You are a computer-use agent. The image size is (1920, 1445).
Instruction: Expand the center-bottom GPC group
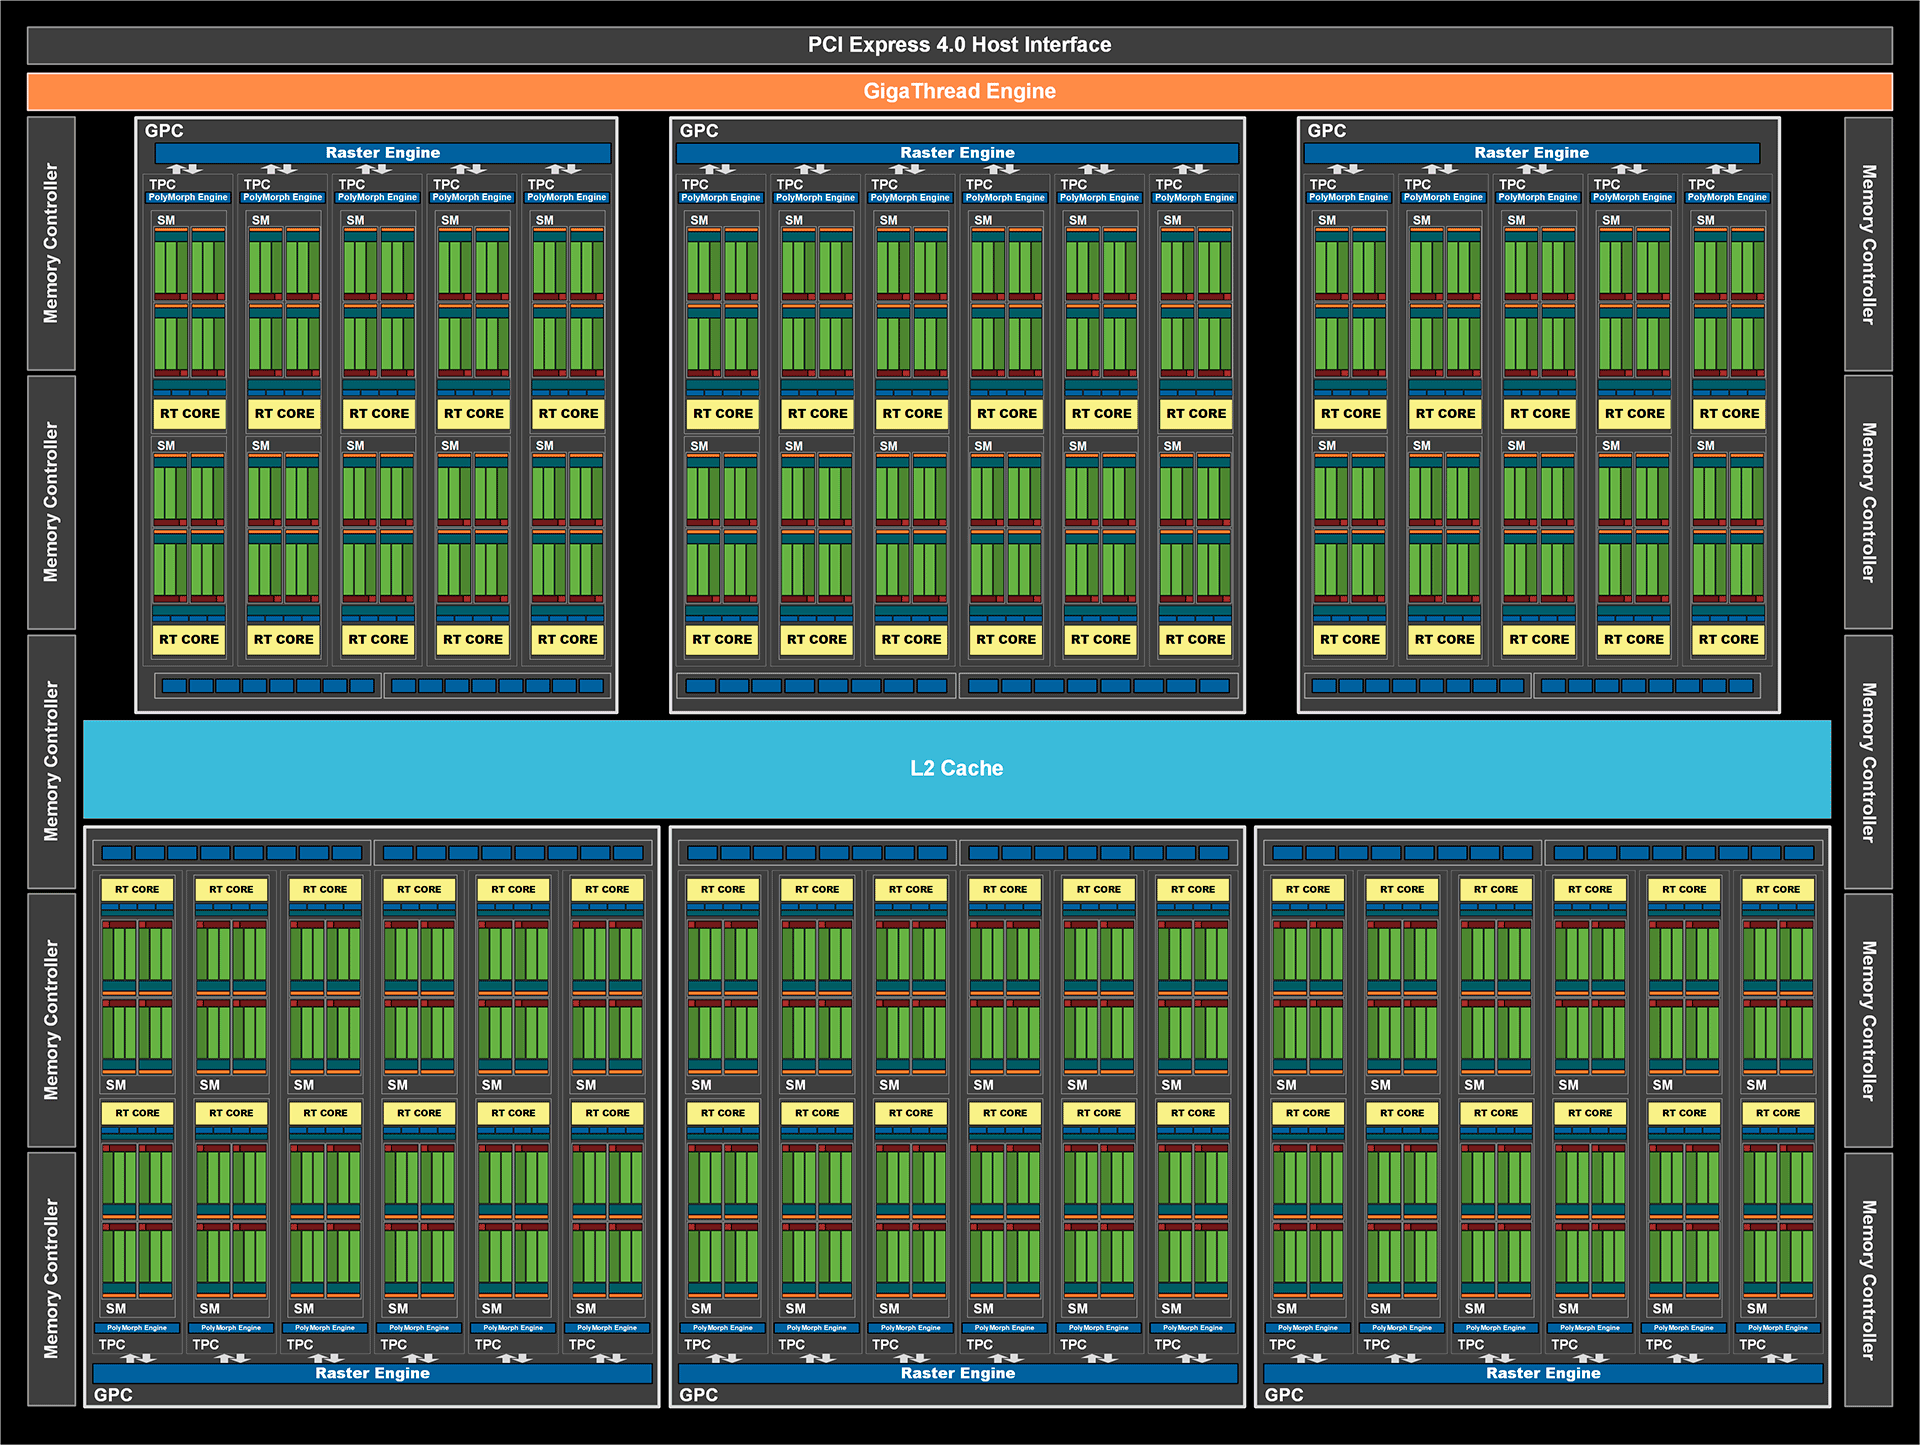700,1394
